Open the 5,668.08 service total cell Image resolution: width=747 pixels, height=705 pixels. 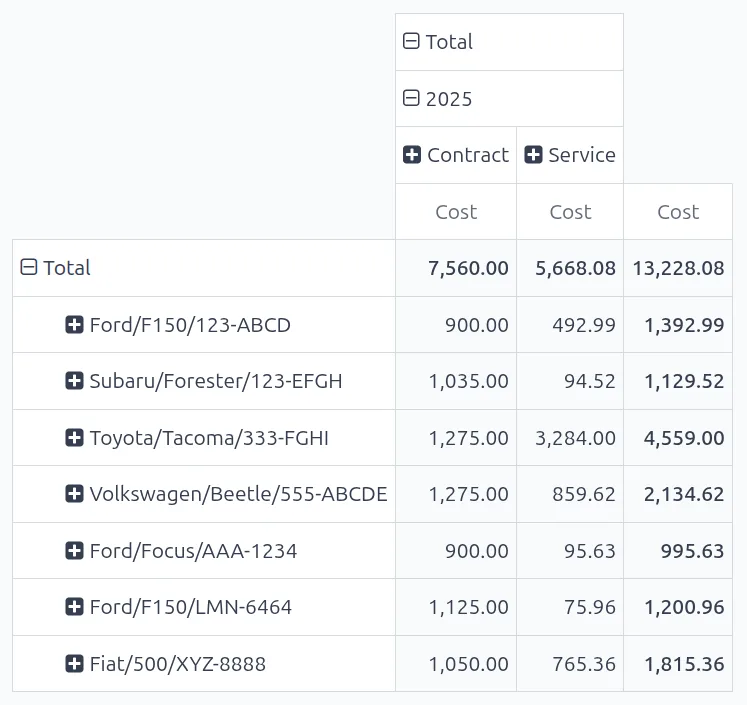point(570,268)
